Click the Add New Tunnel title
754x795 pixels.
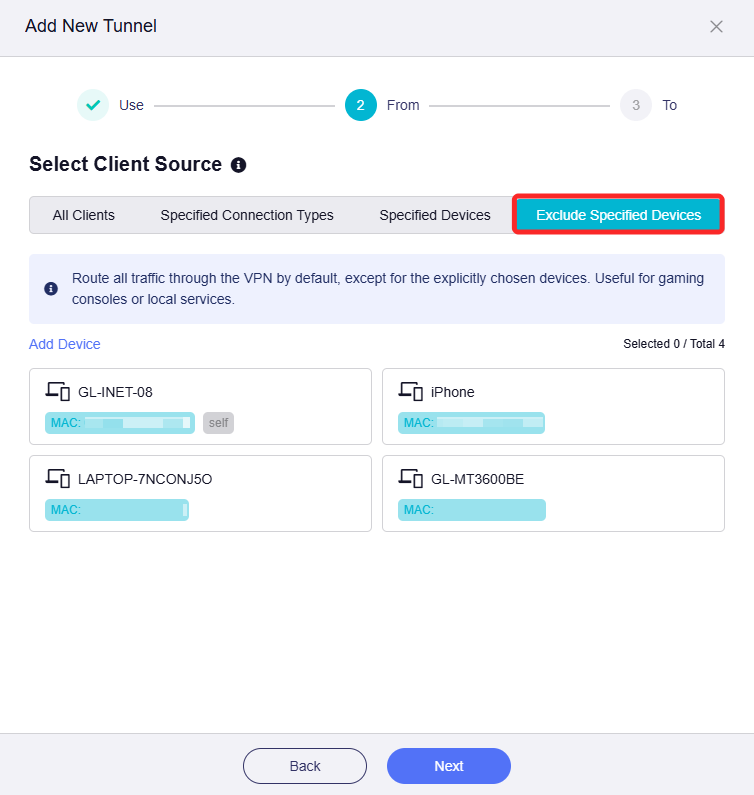pos(91,26)
